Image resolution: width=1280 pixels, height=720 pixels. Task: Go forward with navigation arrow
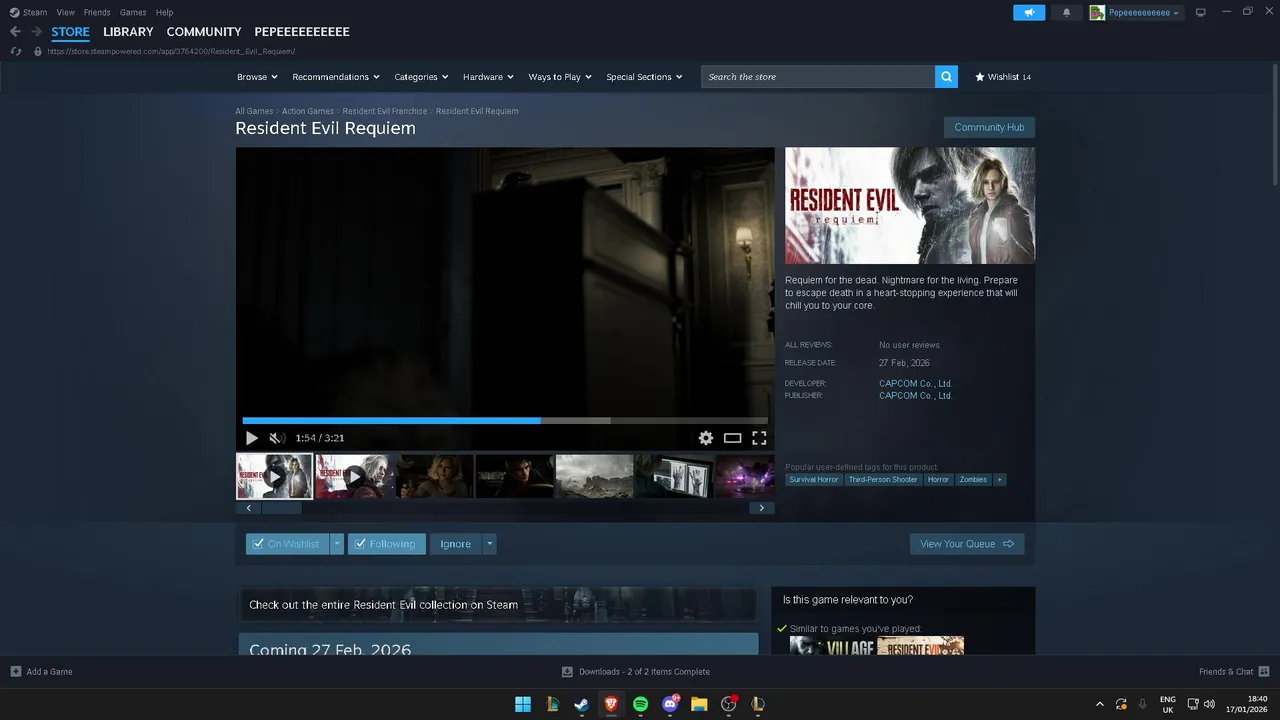pyautogui.click(x=36, y=32)
